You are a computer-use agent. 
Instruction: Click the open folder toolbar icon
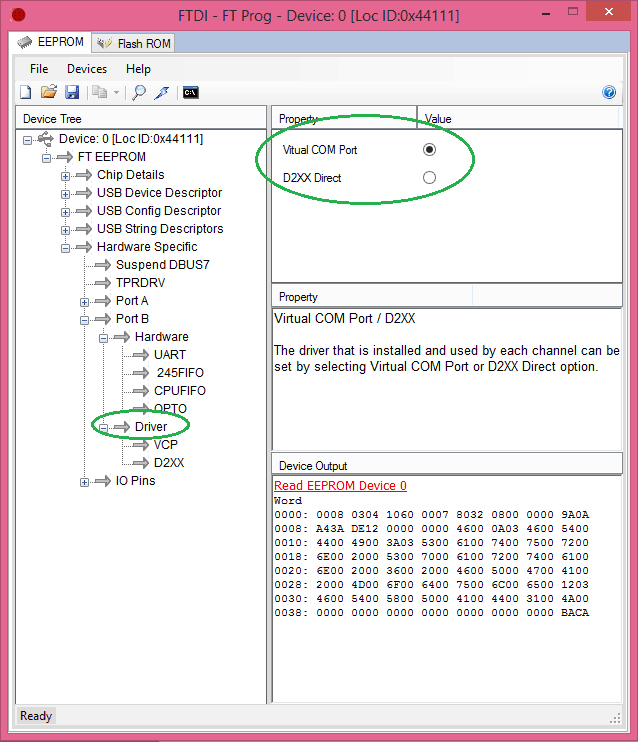pos(48,92)
